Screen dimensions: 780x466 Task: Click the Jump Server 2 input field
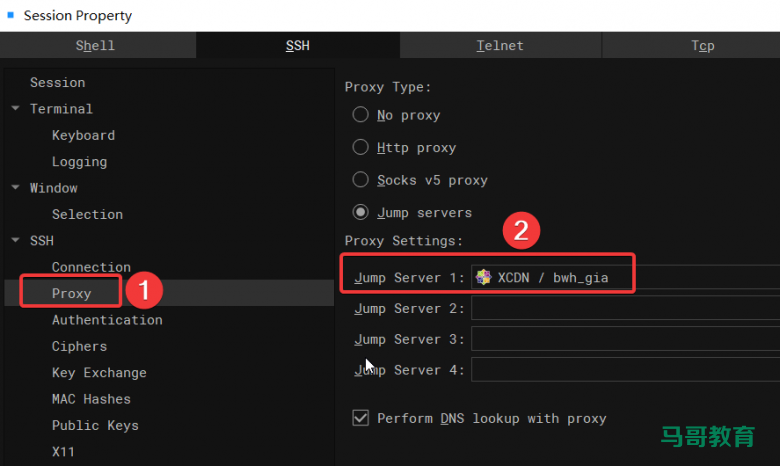pos(625,309)
